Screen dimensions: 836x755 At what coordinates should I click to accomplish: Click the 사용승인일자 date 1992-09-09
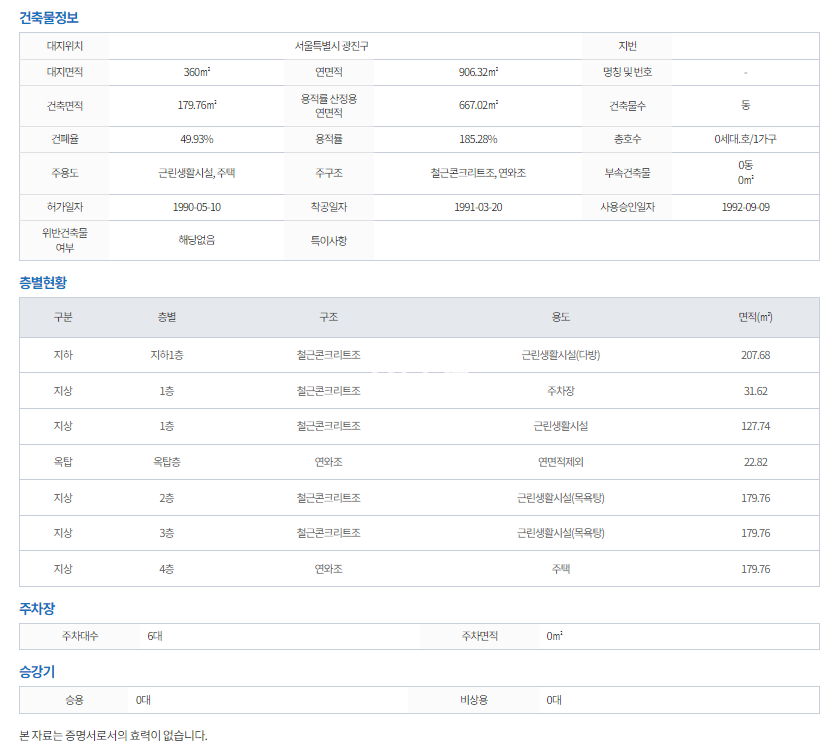(x=745, y=207)
